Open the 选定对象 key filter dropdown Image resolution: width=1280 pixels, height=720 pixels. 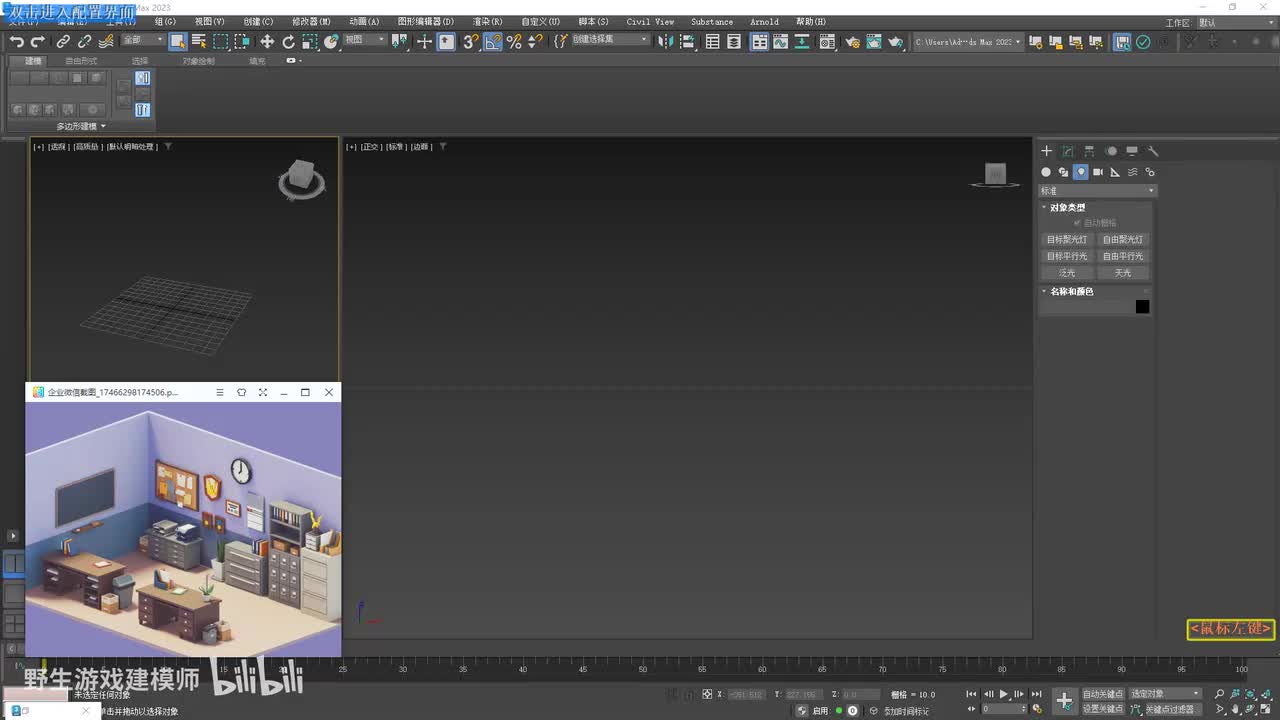pyautogui.click(x=1165, y=693)
